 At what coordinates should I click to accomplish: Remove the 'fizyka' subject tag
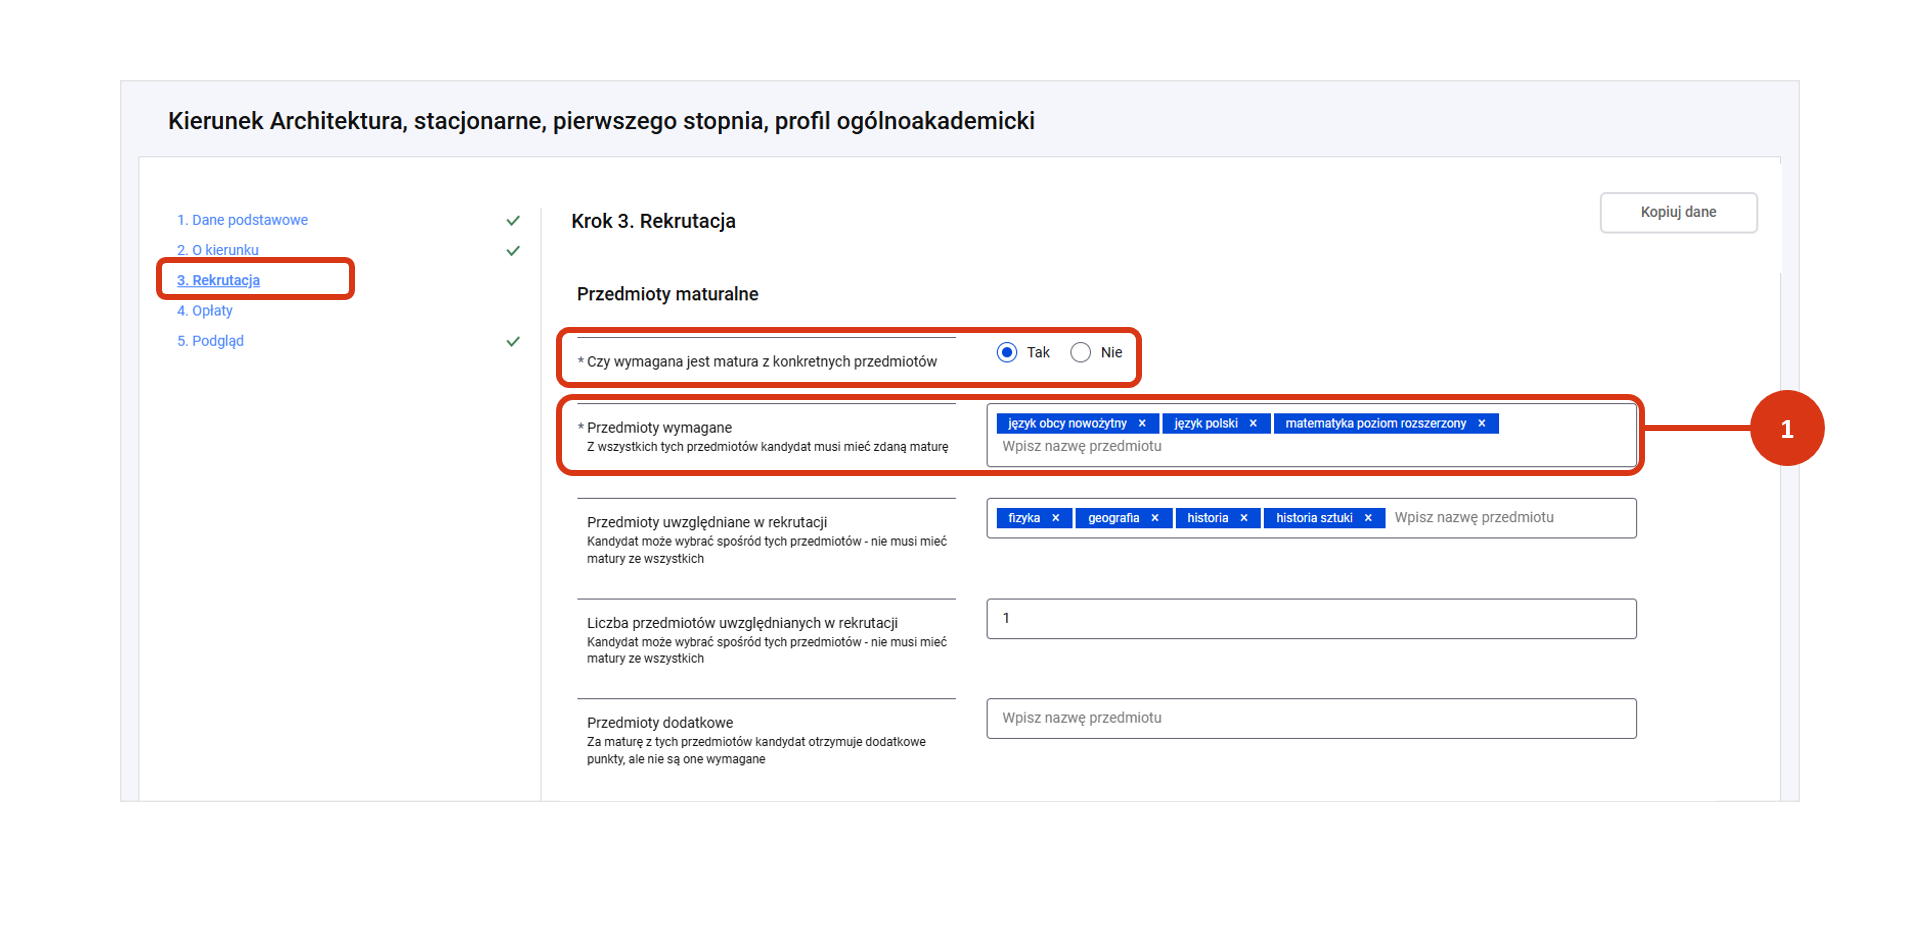coord(1056,518)
